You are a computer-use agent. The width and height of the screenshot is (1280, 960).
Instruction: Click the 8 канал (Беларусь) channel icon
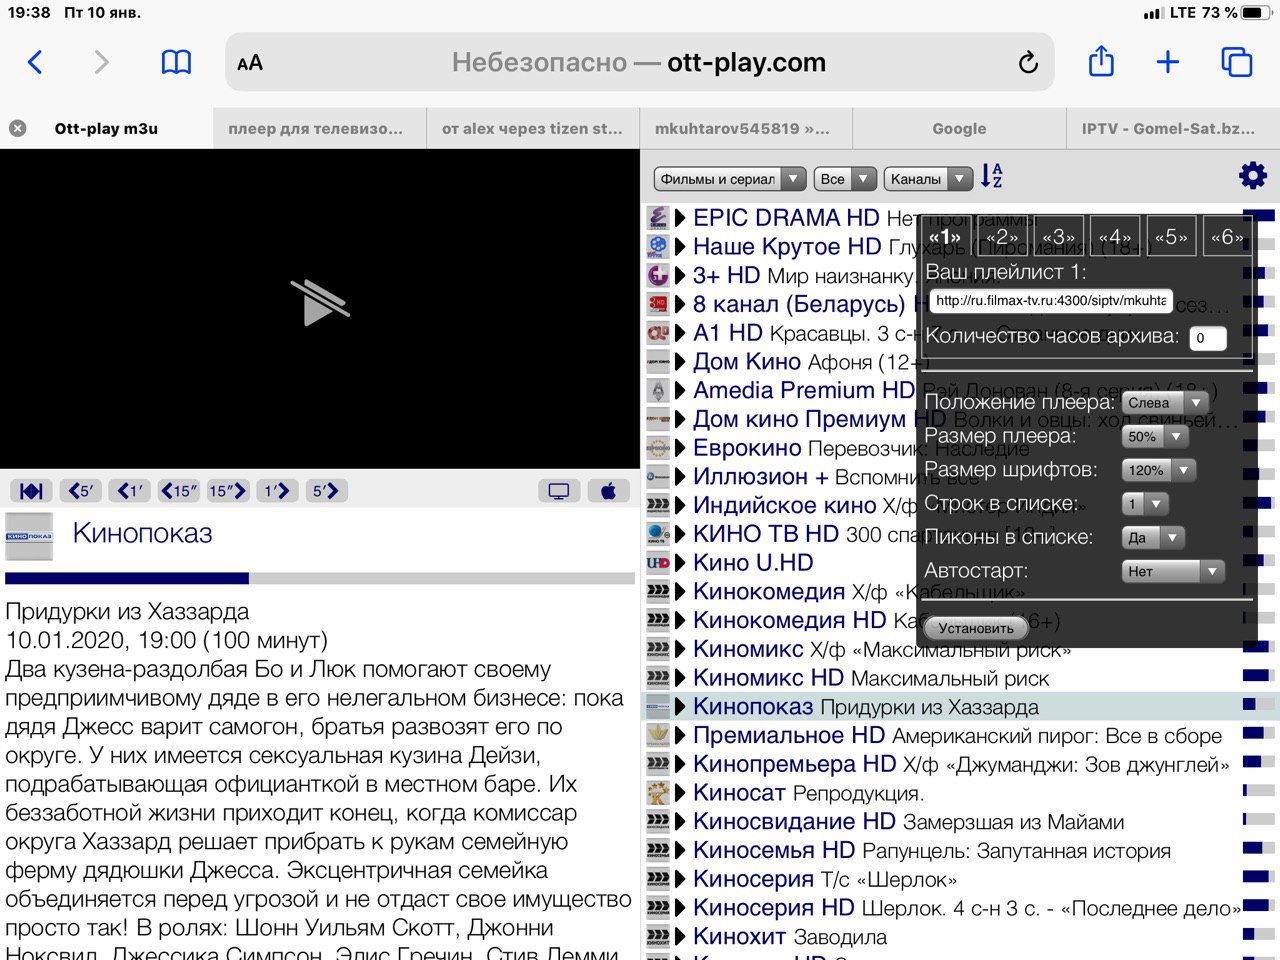pyautogui.click(x=658, y=304)
